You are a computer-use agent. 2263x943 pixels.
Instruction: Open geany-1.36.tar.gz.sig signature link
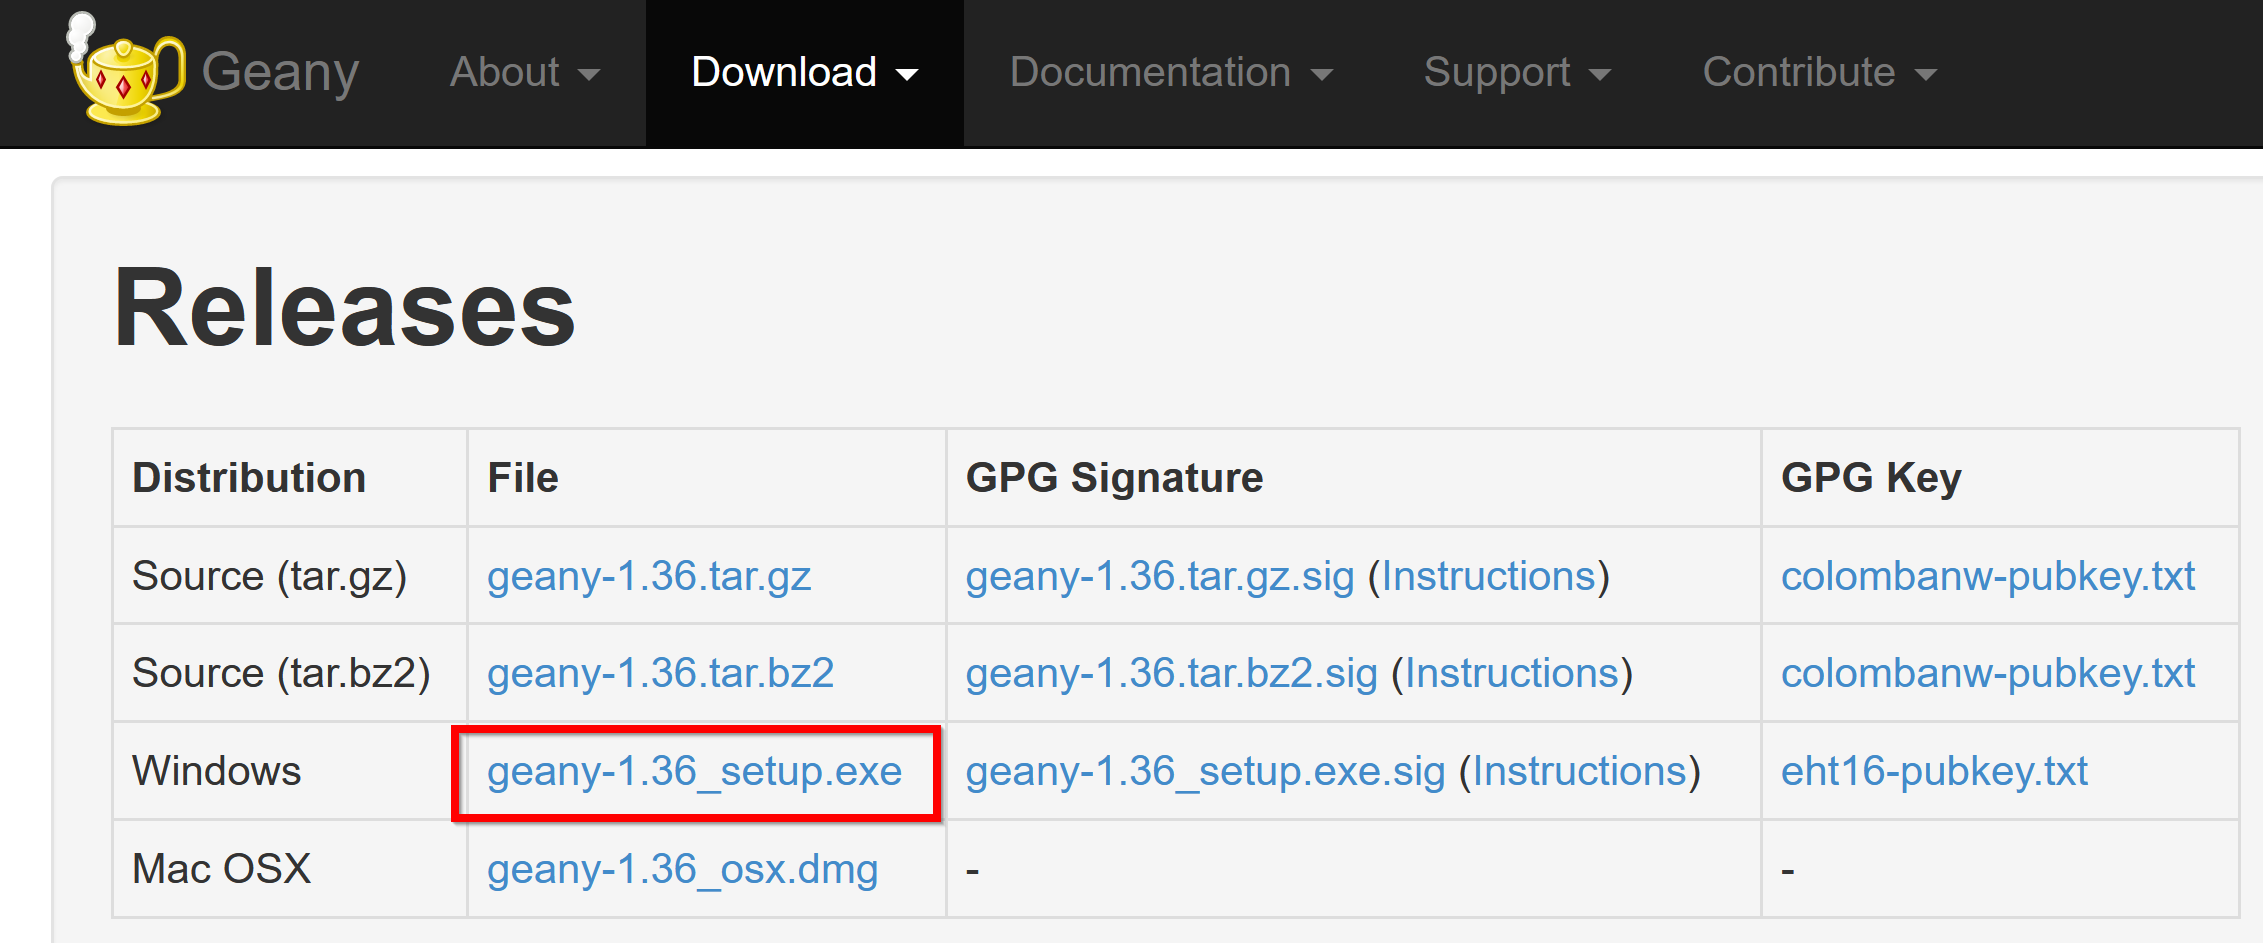point(1160,577)
